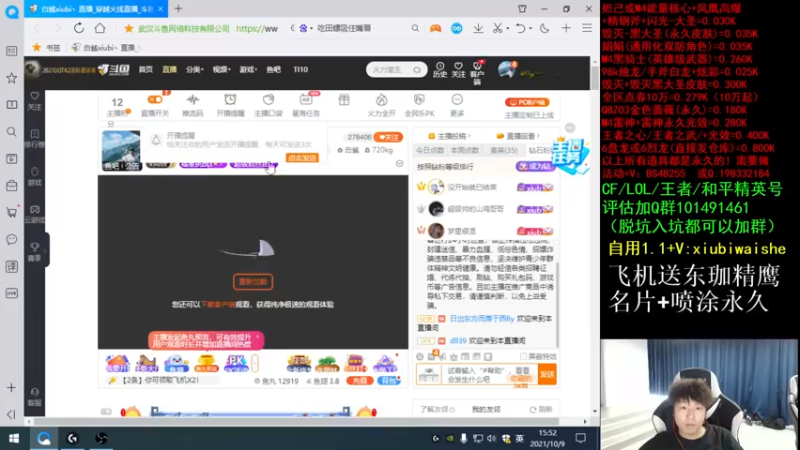This screenshot has height=450, width=800.
Task: Open new tab with plus button
Action: (179, 9)
